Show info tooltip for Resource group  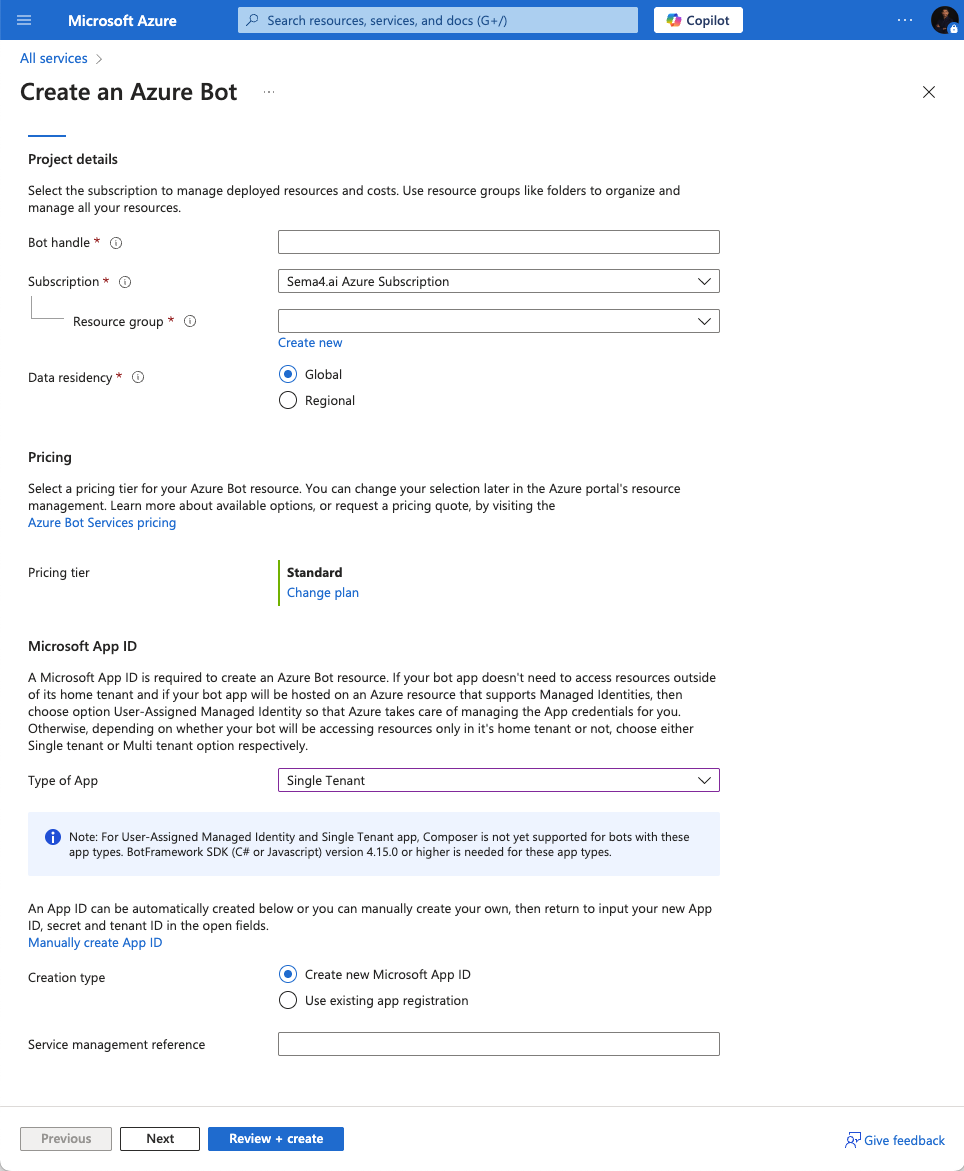pyautogui.click(x=190, y=321)
